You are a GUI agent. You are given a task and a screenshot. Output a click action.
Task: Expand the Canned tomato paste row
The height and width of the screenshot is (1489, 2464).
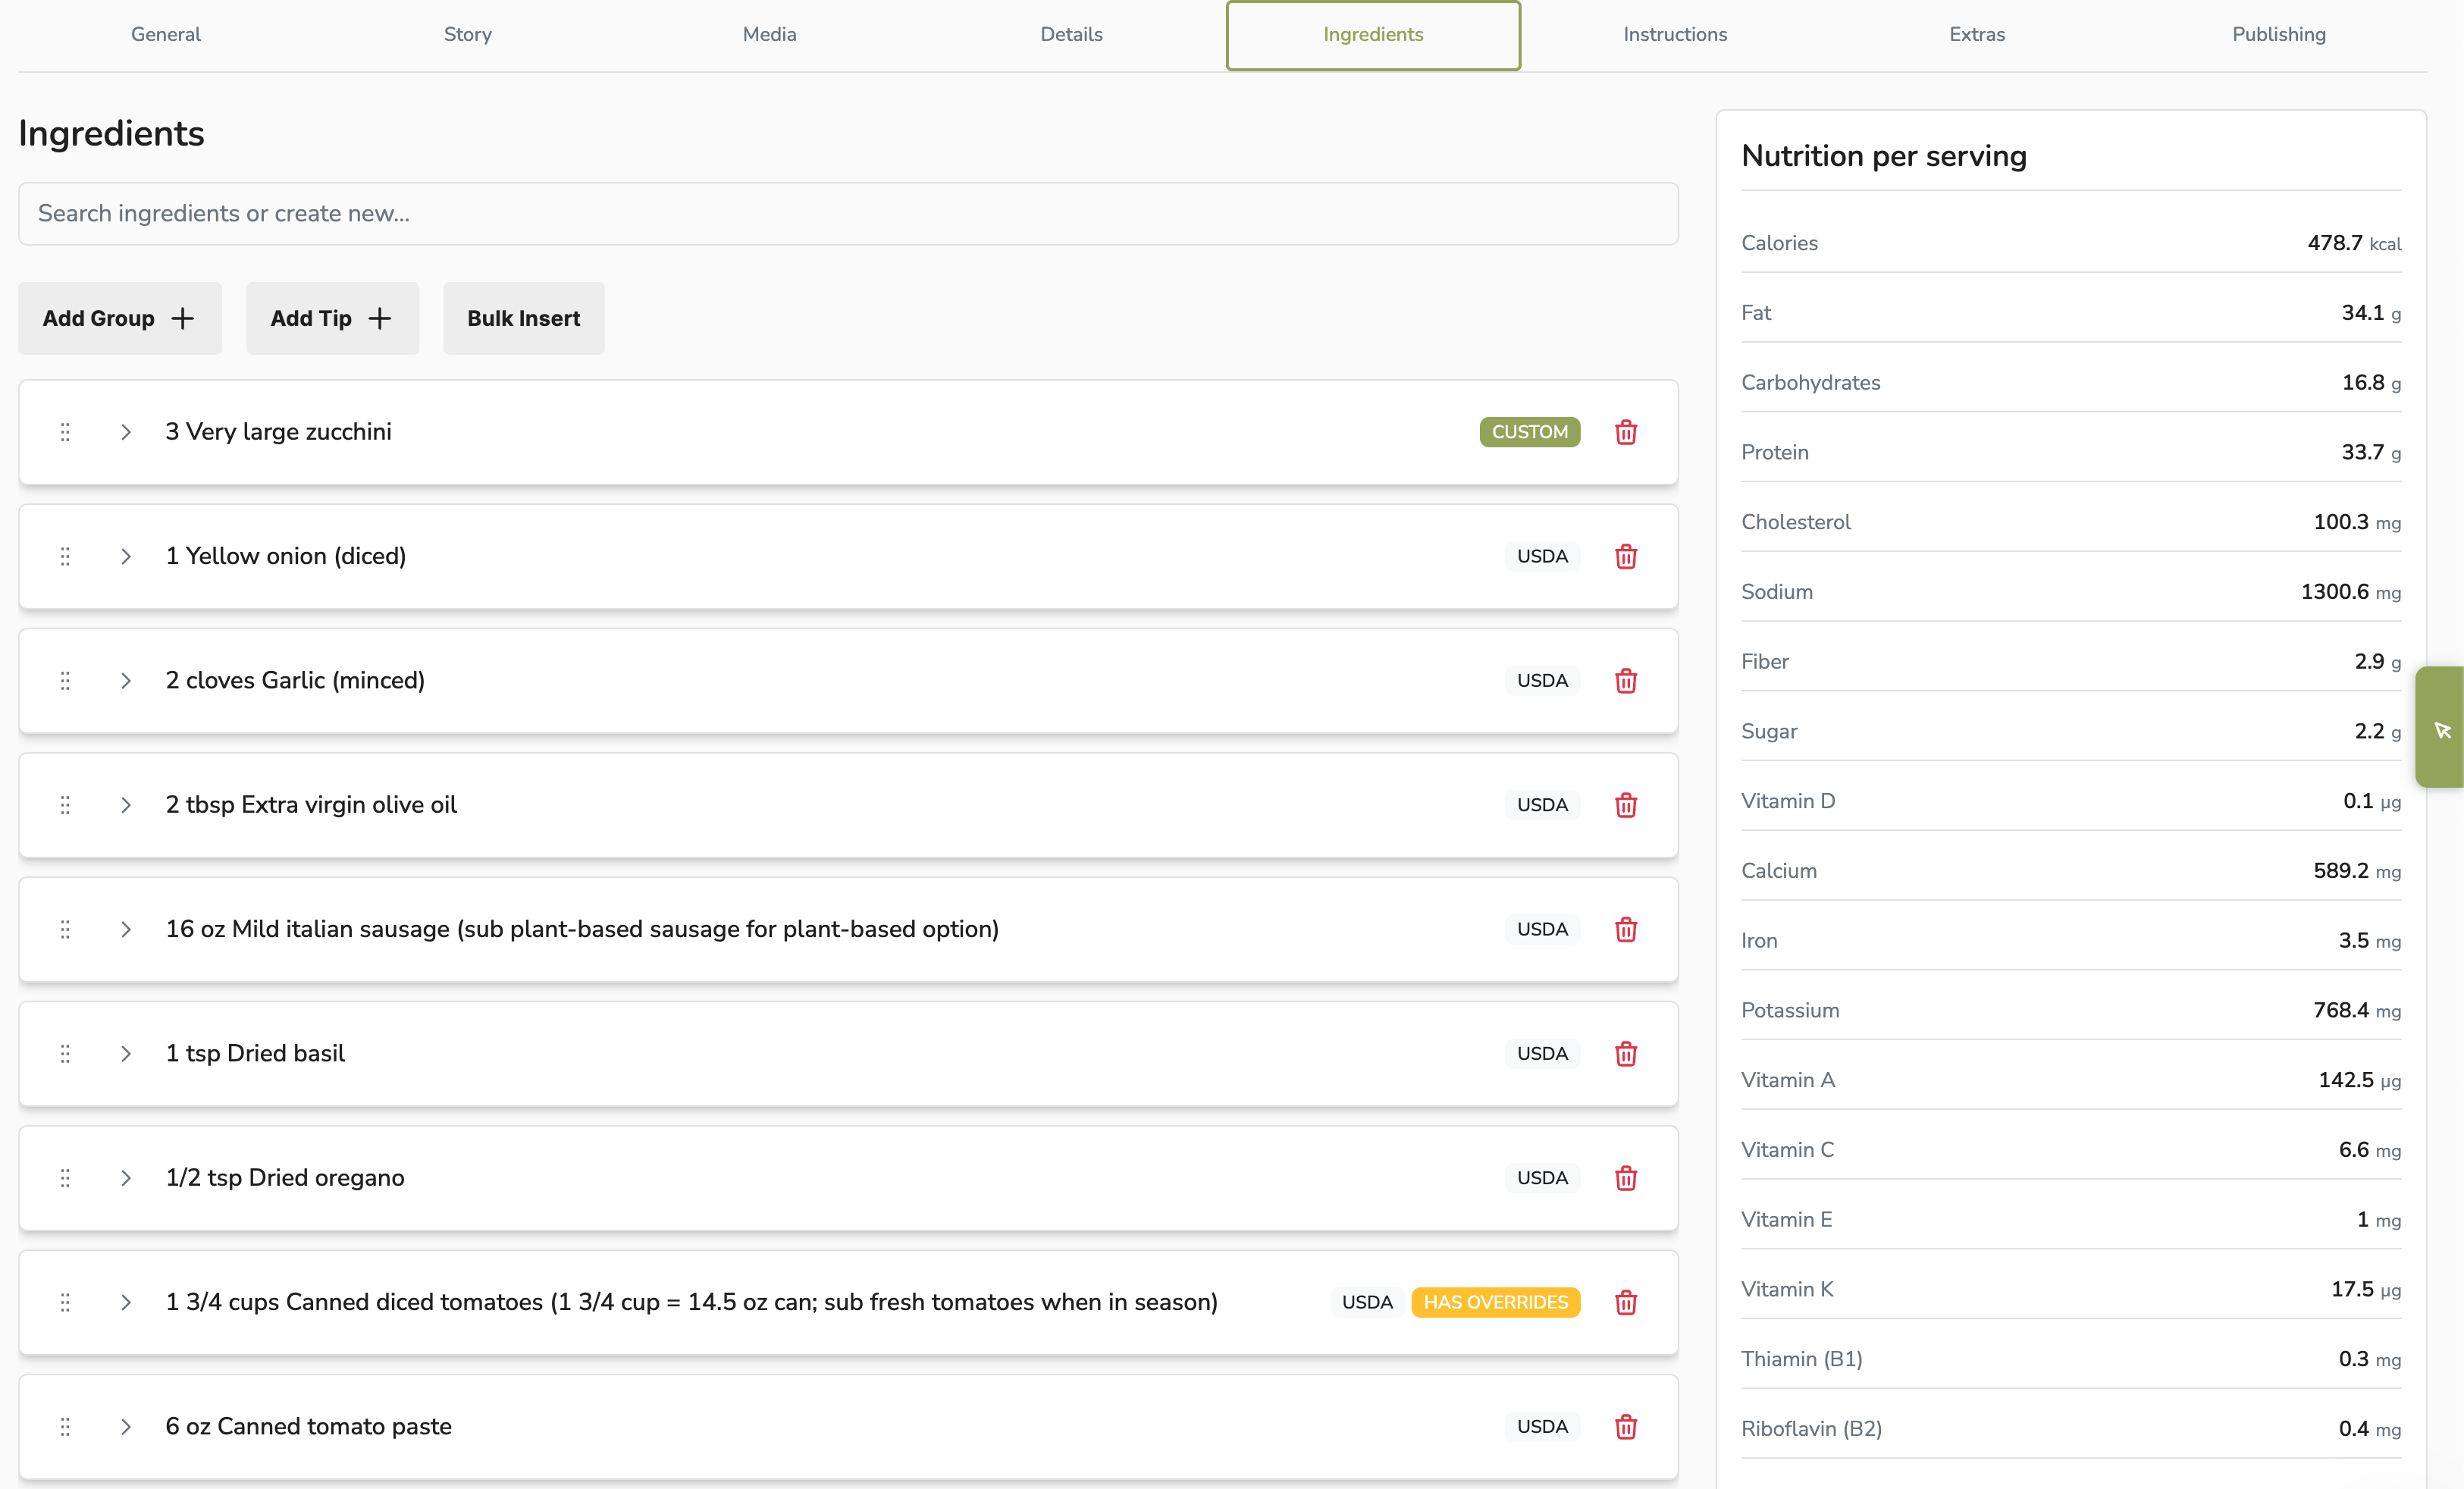[126, 1427]
